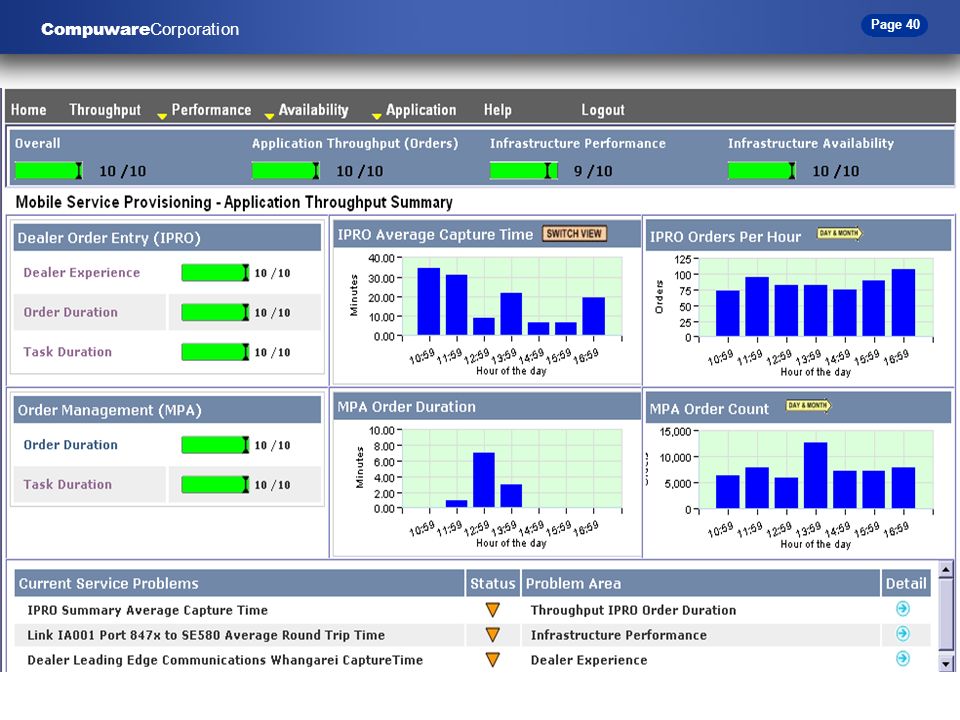
Task: Click warning triangle for IPRO Summary Average Capture Time
Action: (493, 609)
